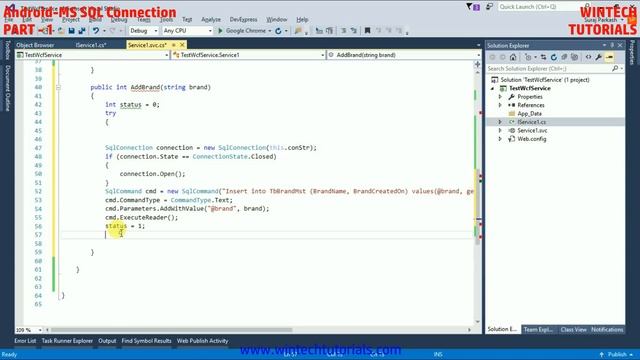Open Find in Files from toolbar
The height and width of the screenshot is (360, 640).
(298, 31)
